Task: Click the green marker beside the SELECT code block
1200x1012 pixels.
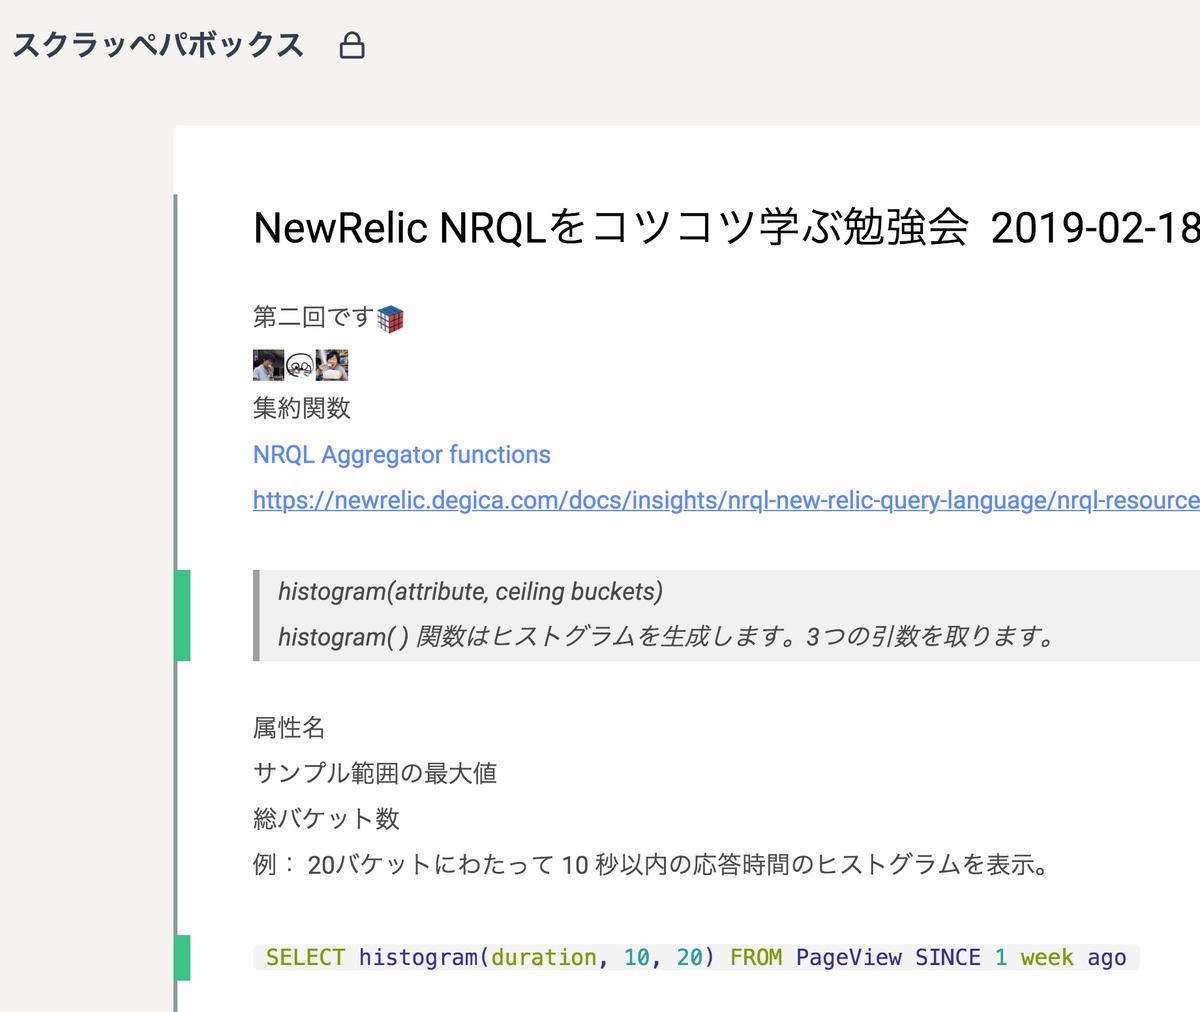Action: tap(184, 957)
